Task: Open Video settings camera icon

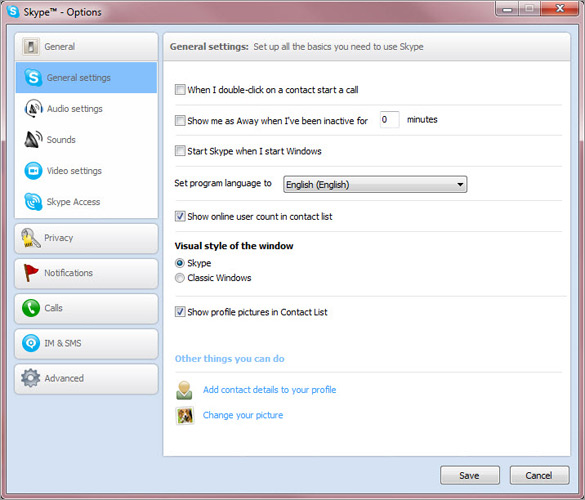Action: pos(33,171)
